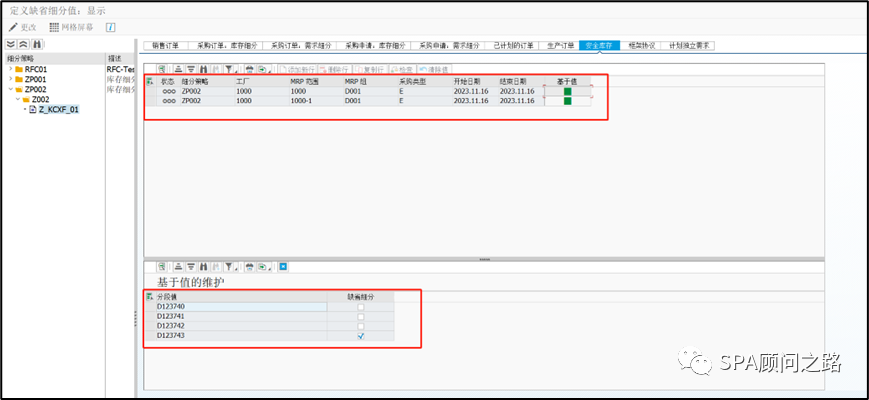Click Details icon in lower grid toolbar
Image resolution: width=869 pixels, height=400 pixels.
coord(162,267)
